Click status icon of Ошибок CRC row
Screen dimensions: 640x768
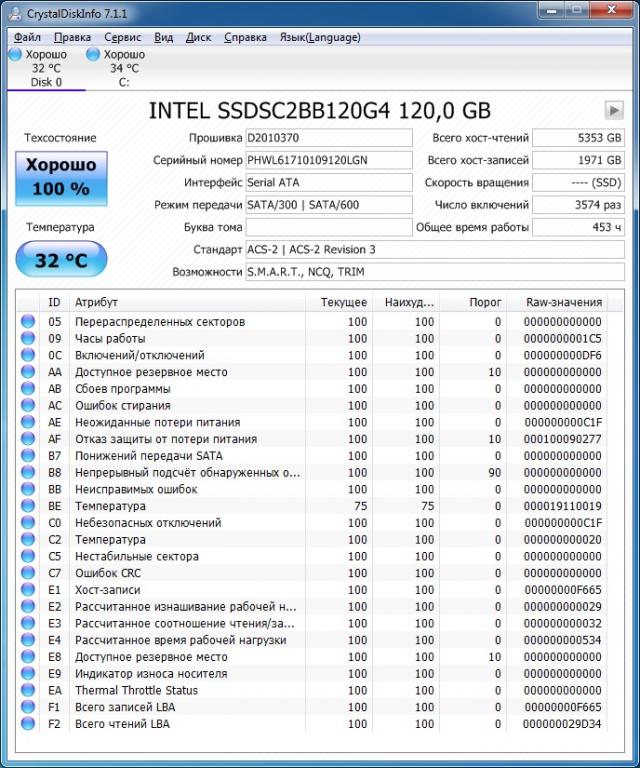click(28, 573)
